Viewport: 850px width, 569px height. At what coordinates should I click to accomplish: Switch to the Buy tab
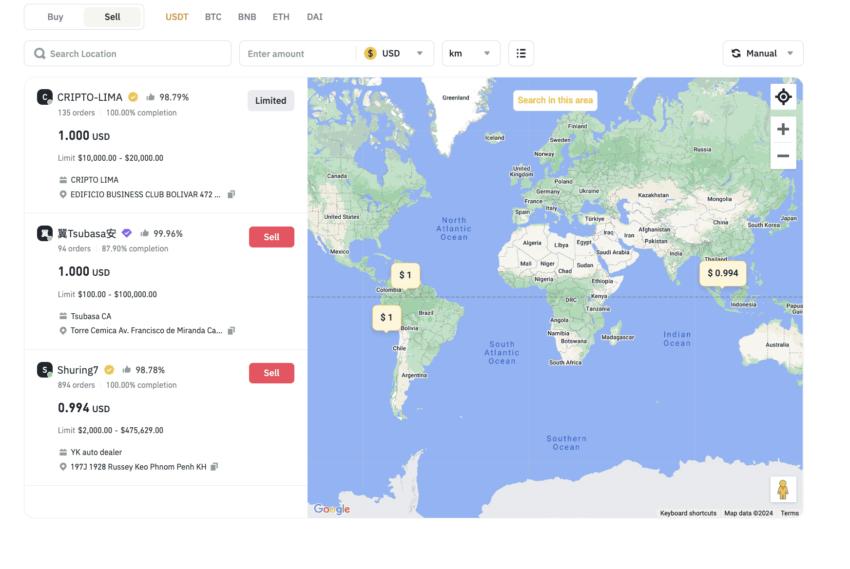pos(55,17)
